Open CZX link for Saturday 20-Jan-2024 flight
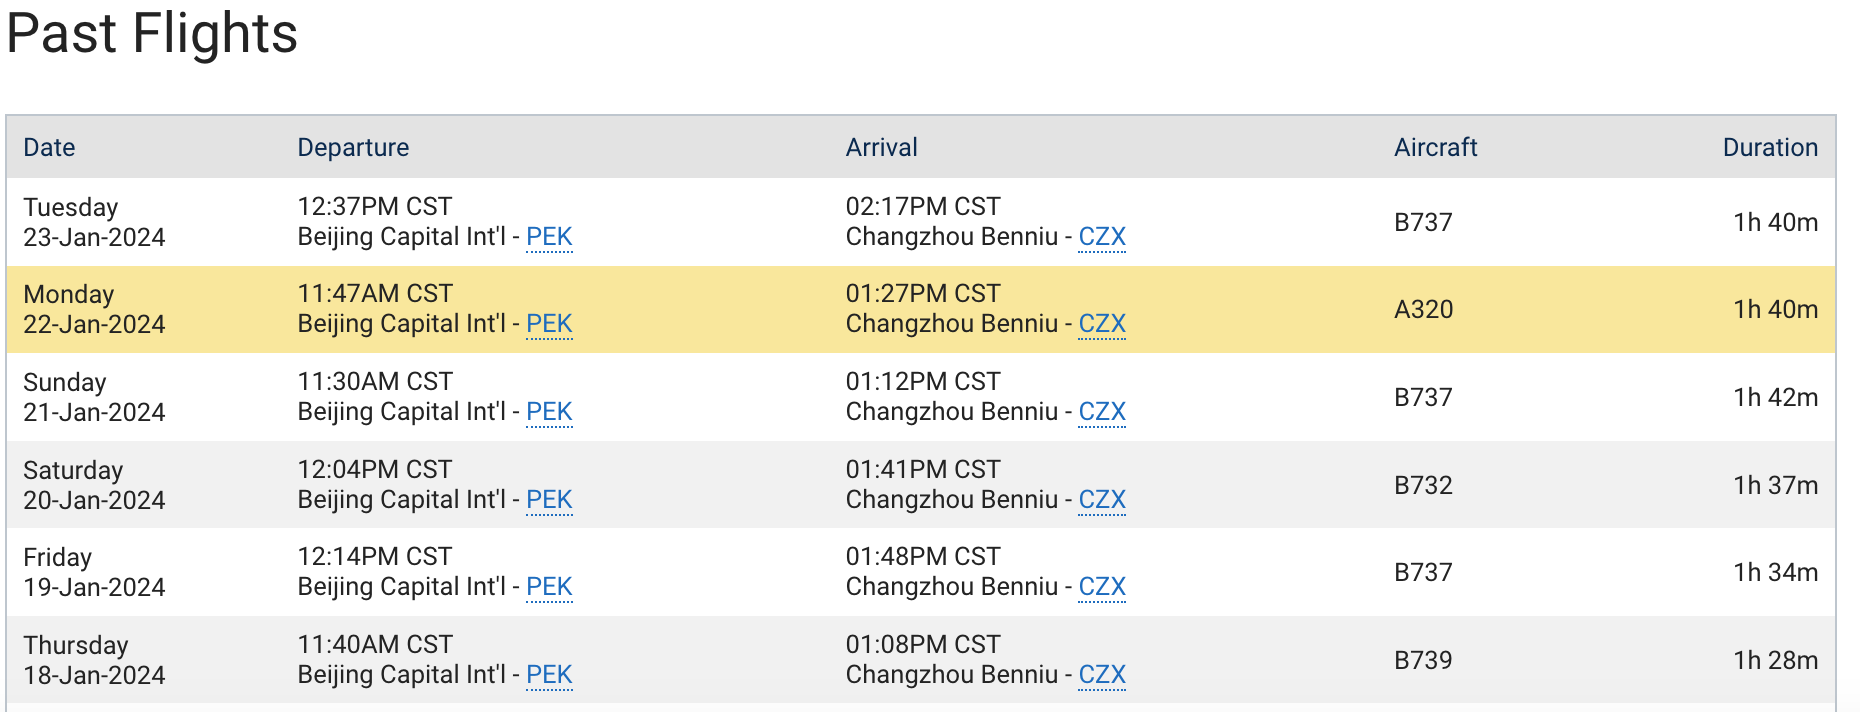Screen dimensions: 1860x712 pos(1102,500)
